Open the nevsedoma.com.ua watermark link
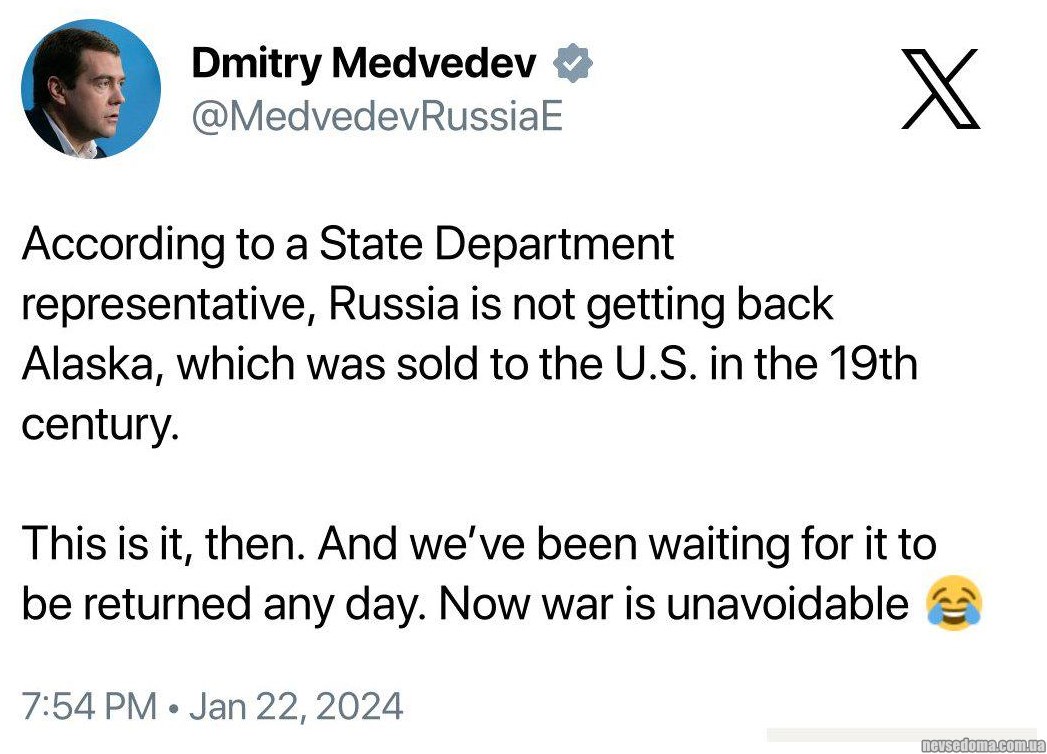This screenshot has height=754, width=1047. pyautogui.click(x=982, y=744)
